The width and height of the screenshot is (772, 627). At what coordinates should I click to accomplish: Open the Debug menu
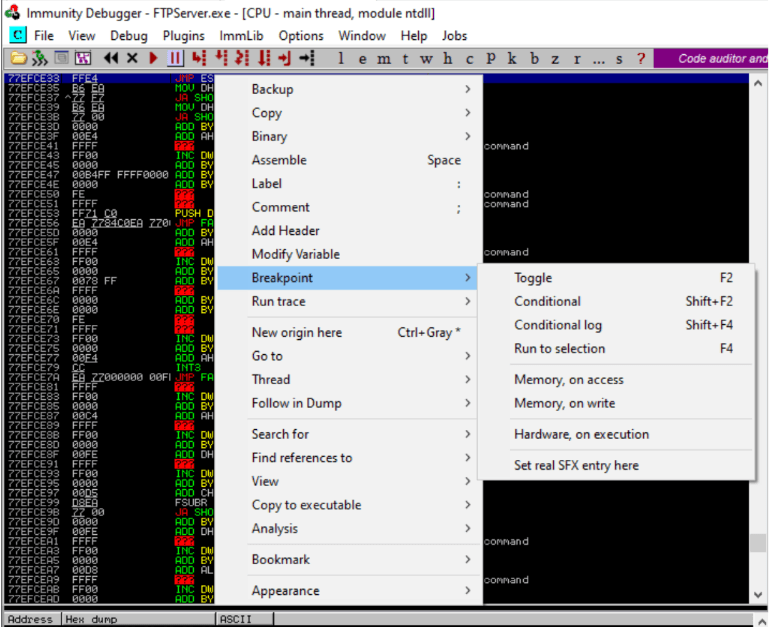point(129,35)
